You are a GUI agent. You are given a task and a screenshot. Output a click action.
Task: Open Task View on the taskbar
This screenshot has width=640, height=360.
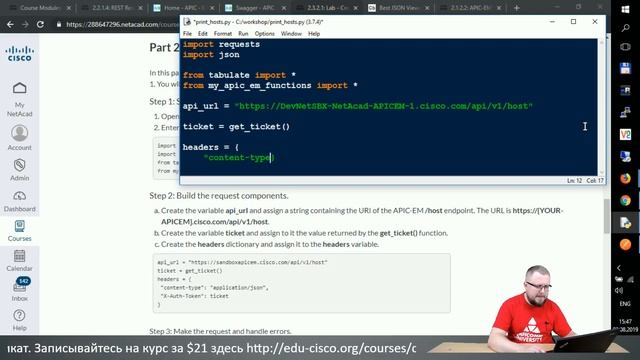(625, 47)
